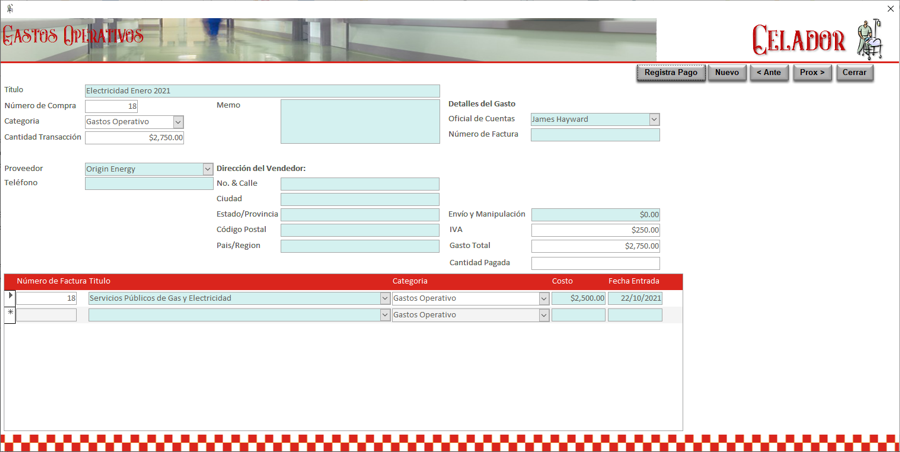Click the Pais/Region input field

coord(360,246)
